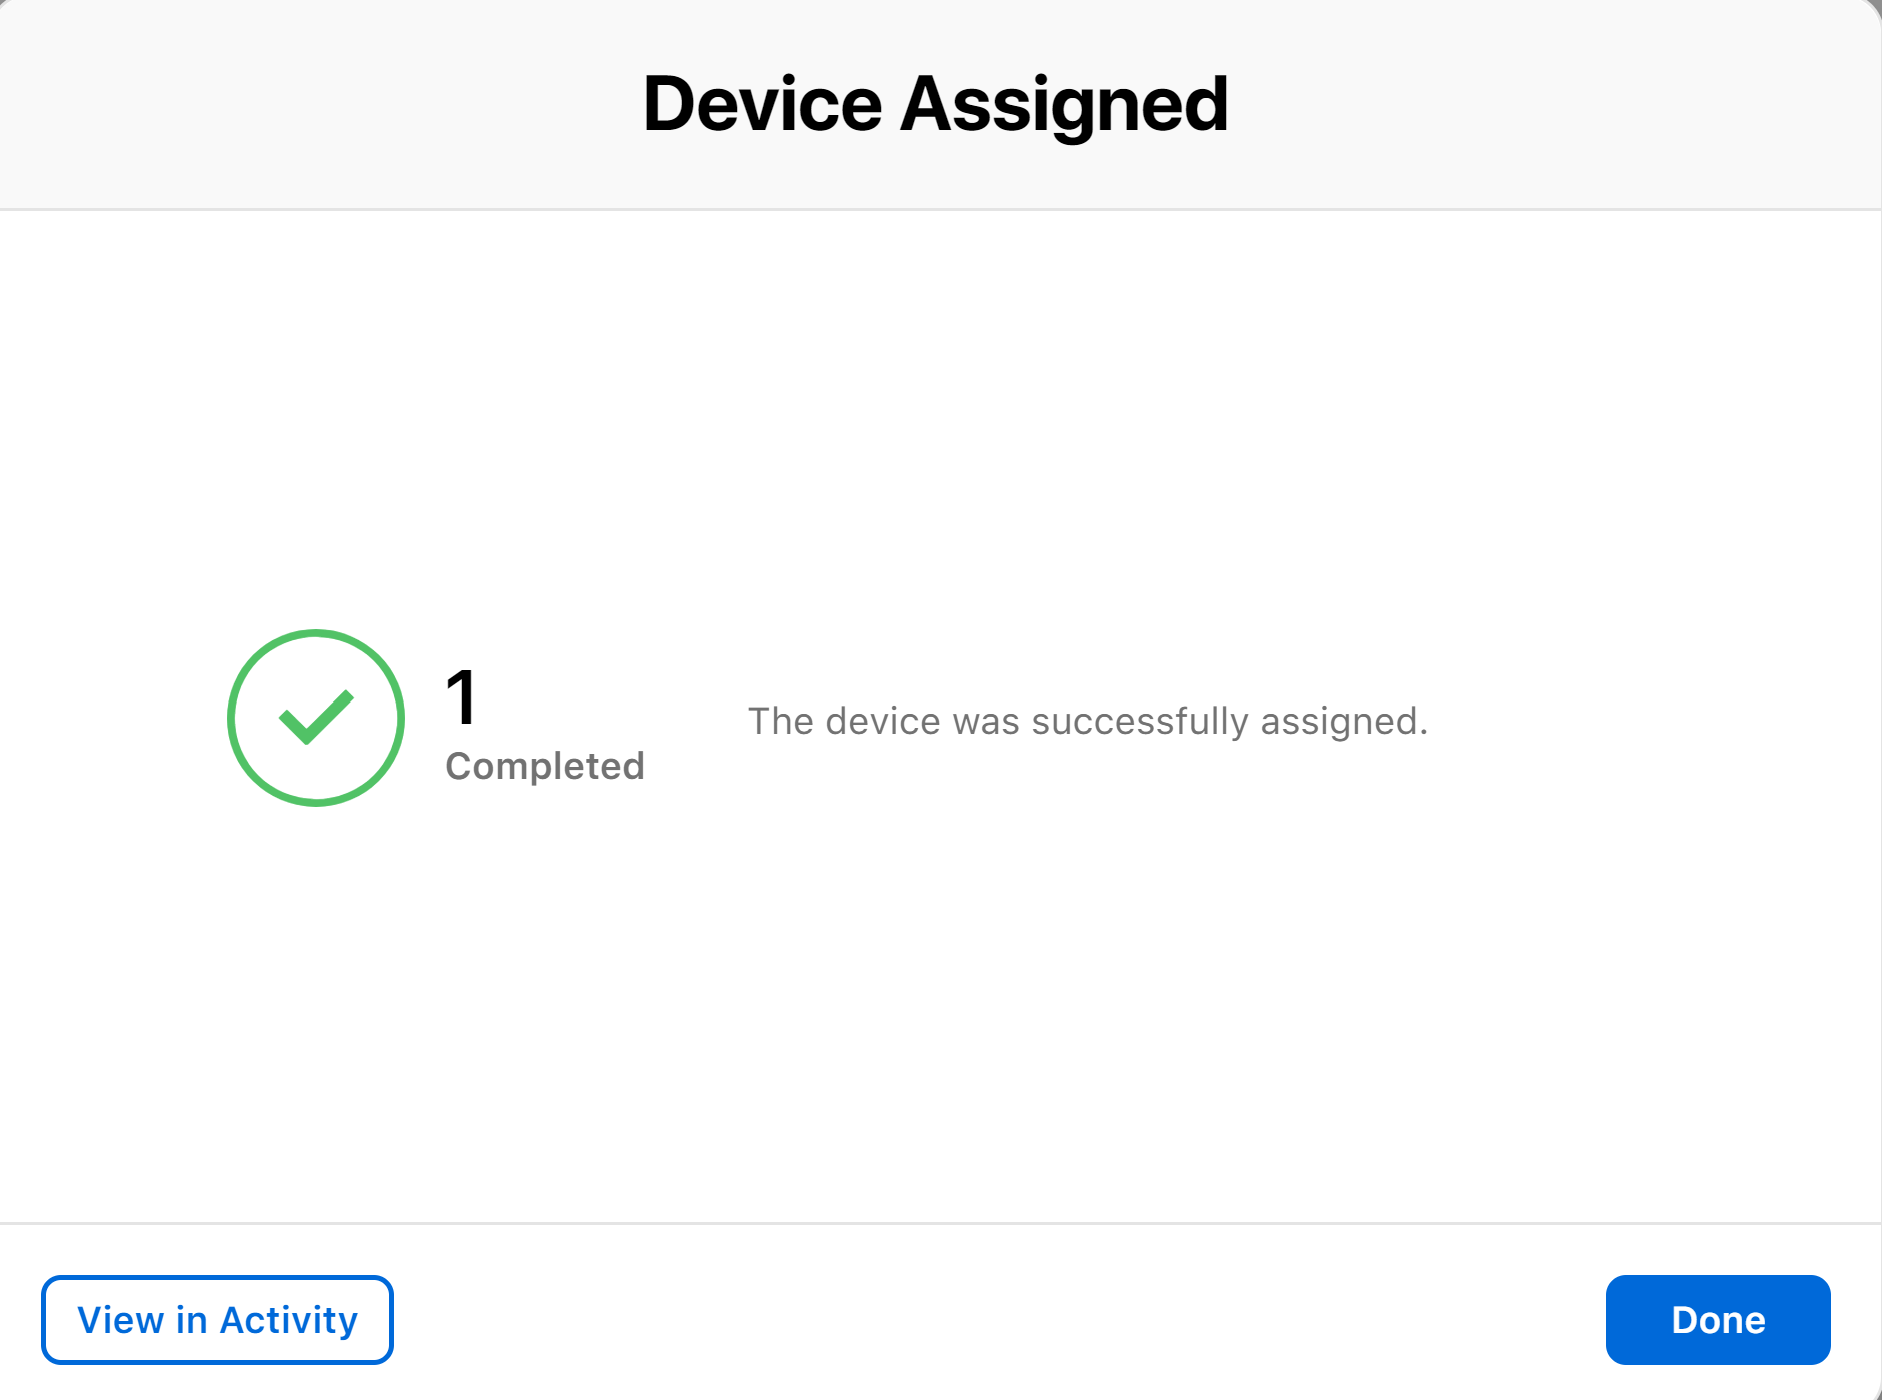Click the empty white area above the checkmark
This screenshot has height=1400, width=1882.
tap(316, 420)
